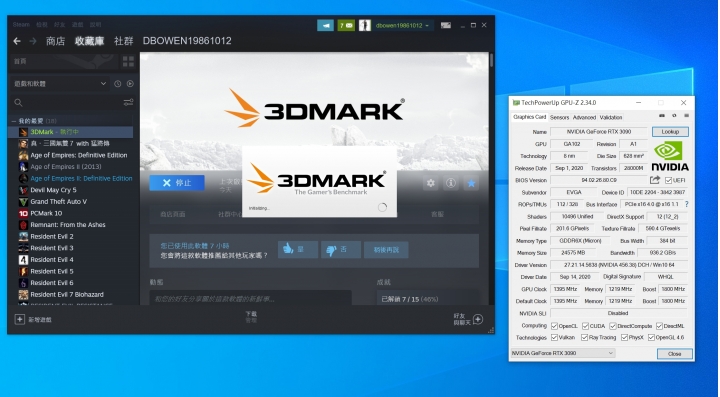Open the add friends plus icon
The image size is (720, 397).
coord(478,319)
